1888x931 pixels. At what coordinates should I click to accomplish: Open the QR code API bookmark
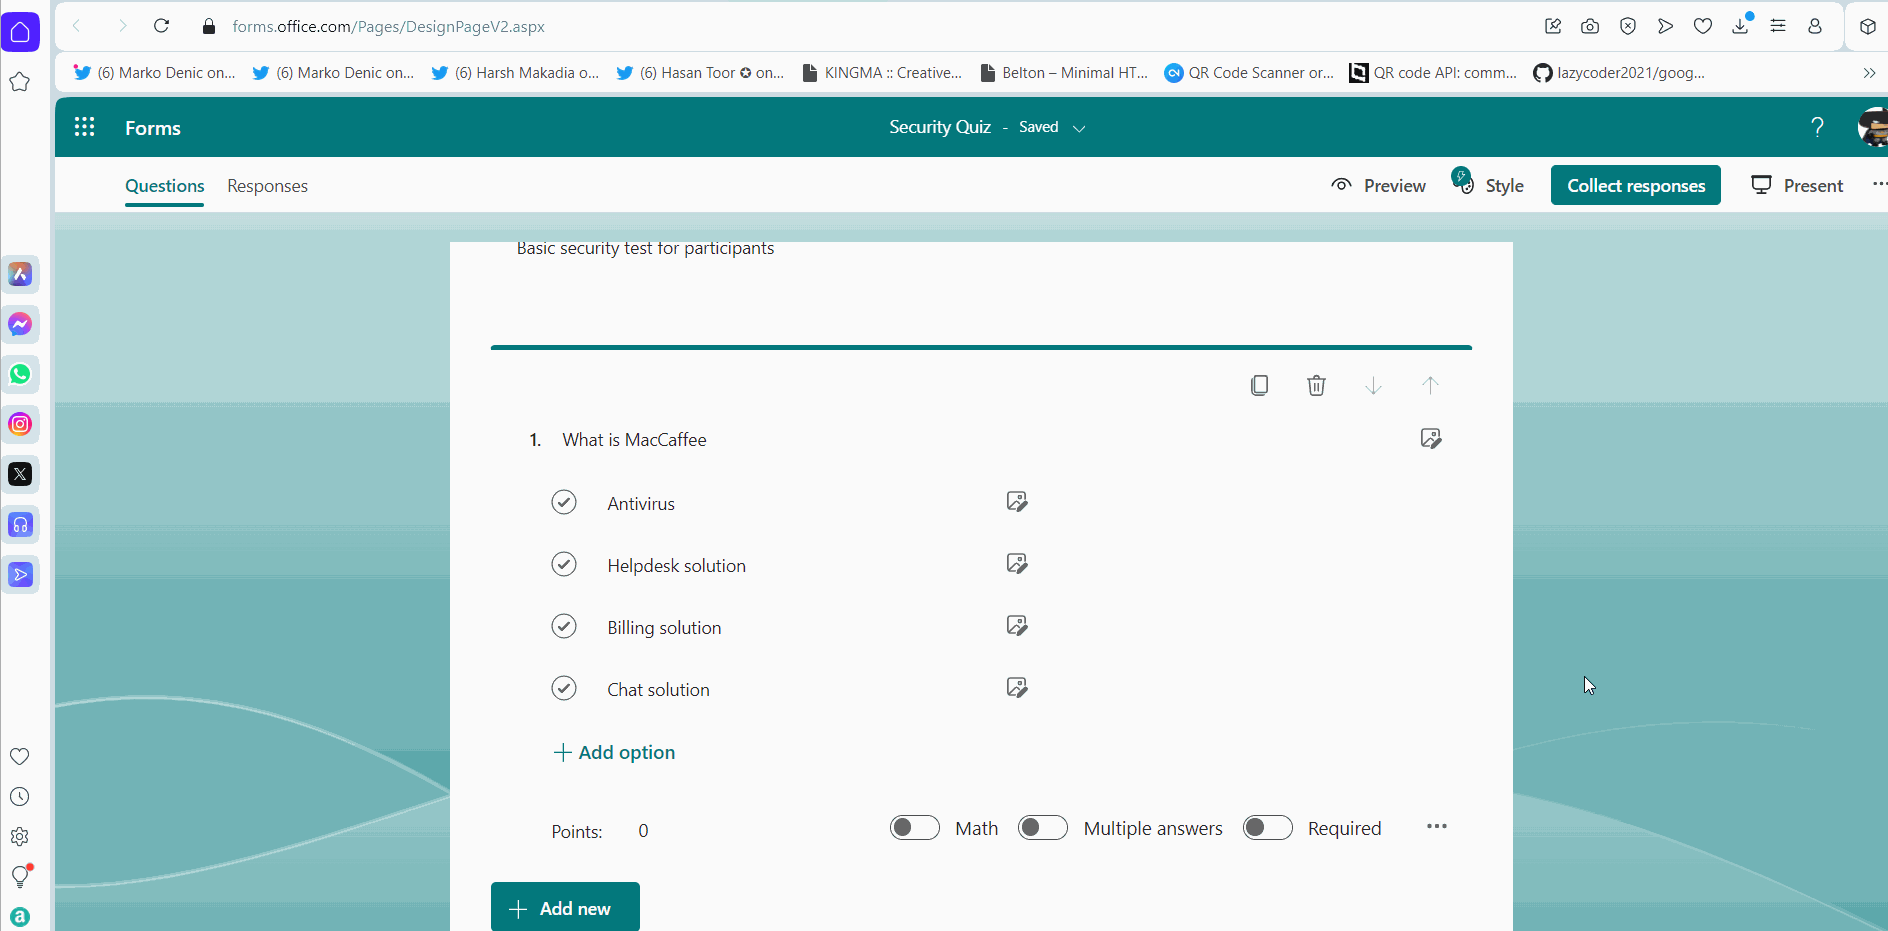(1433, 72)
